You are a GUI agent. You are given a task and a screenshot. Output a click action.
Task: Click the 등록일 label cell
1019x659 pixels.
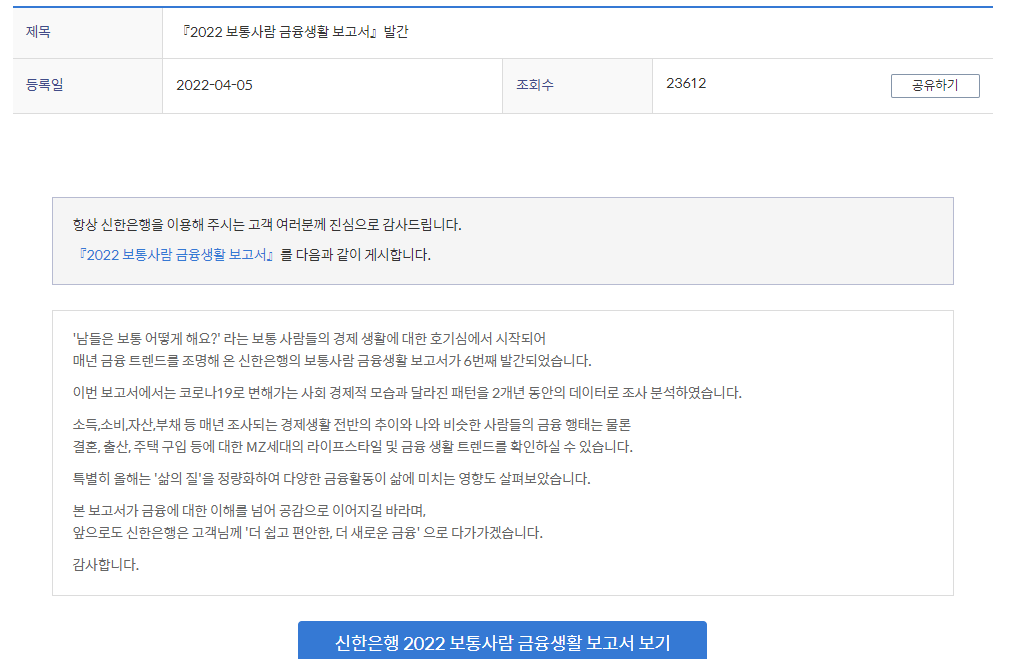pos(88,86)
